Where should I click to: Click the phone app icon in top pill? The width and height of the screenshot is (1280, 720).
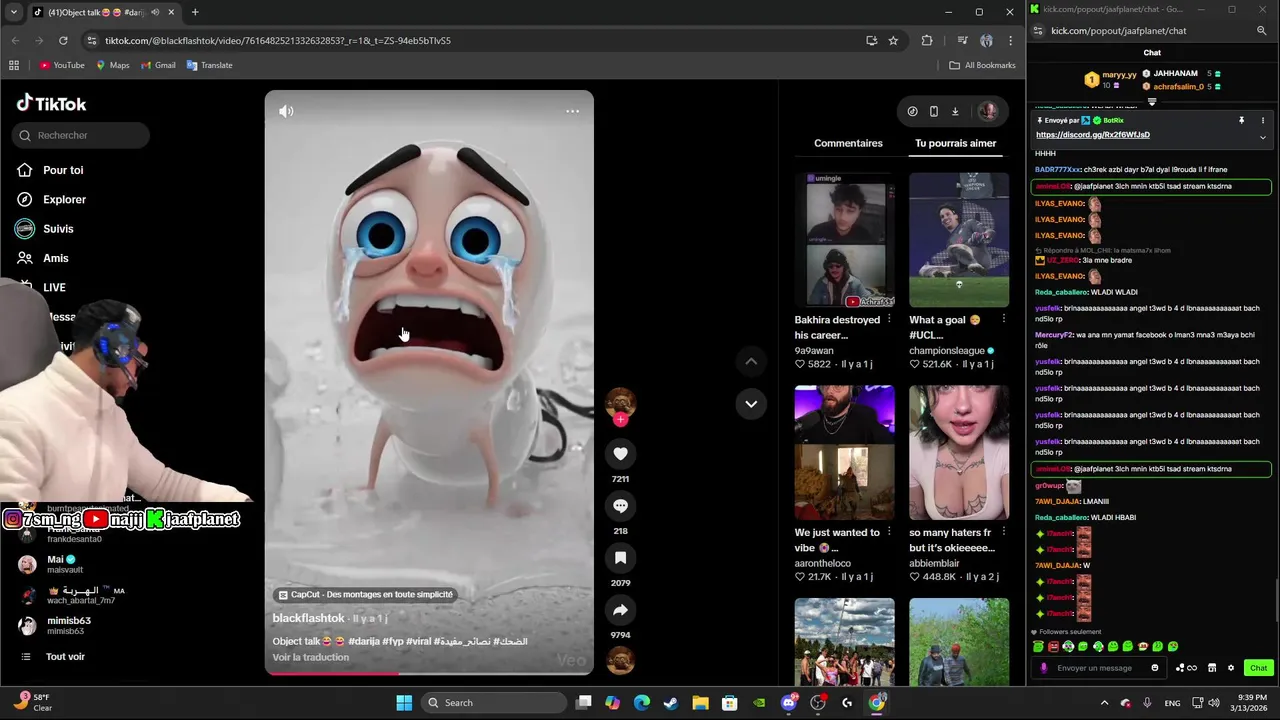pyautogui.click(x=933, y=111)
